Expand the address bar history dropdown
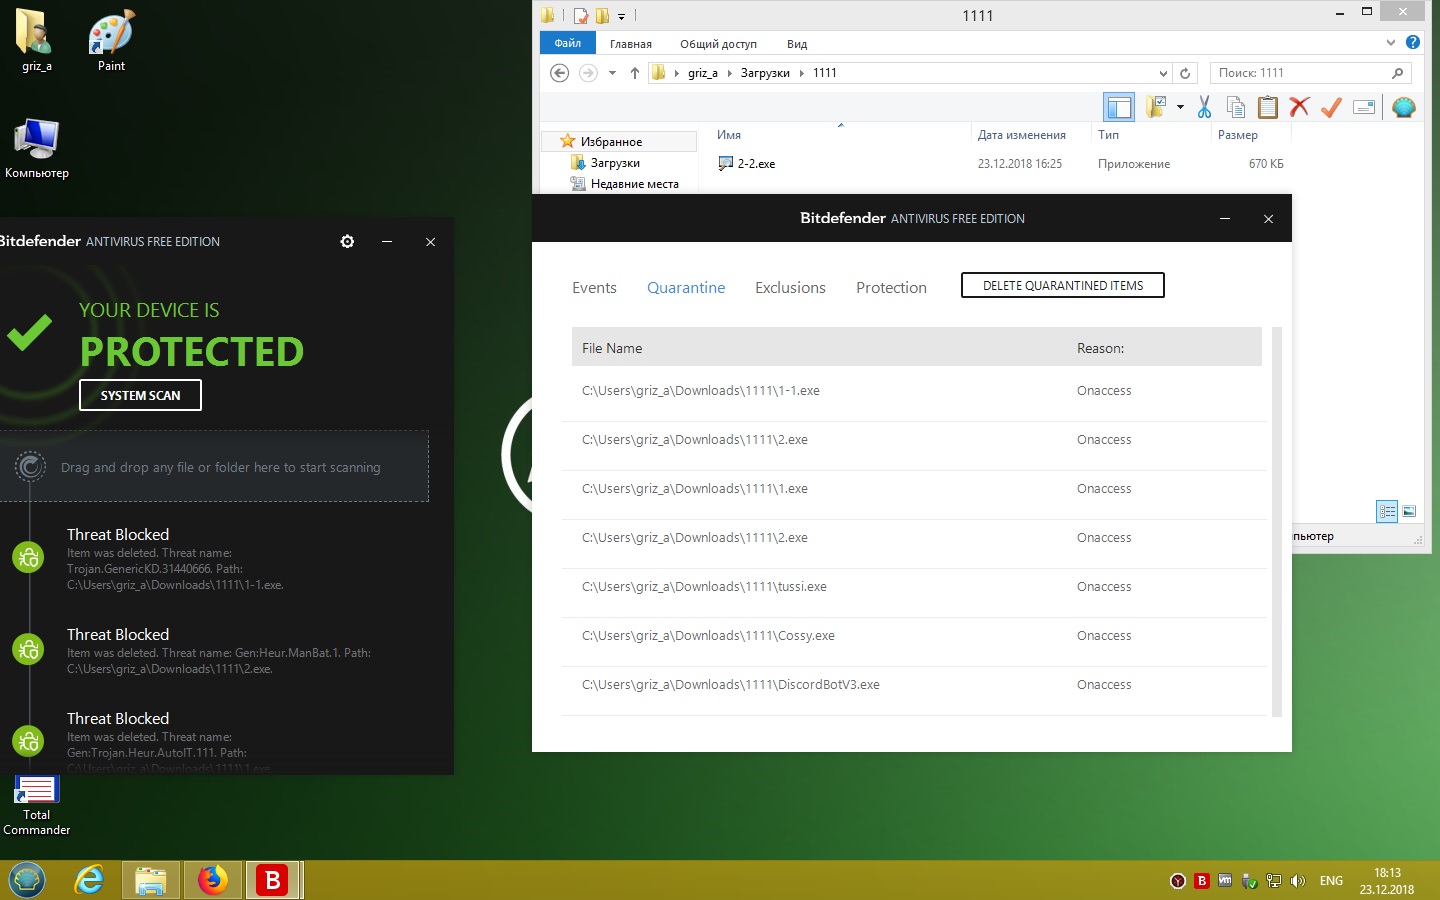 point(1163,73)
